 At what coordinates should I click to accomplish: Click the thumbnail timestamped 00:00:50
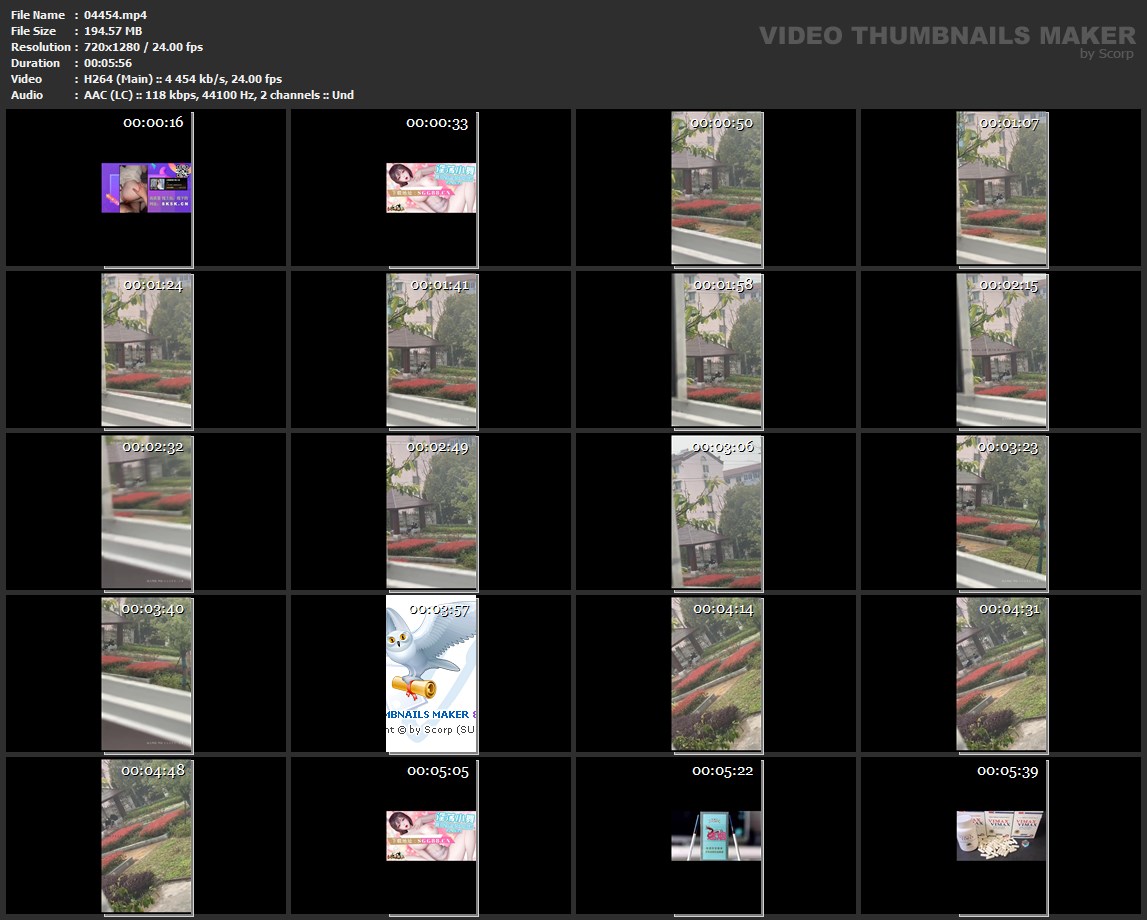716,188
